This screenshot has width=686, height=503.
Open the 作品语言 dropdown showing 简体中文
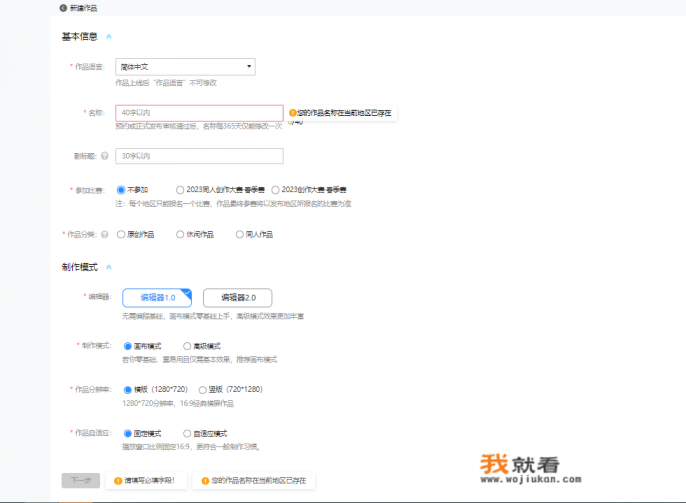click(186, 67)
